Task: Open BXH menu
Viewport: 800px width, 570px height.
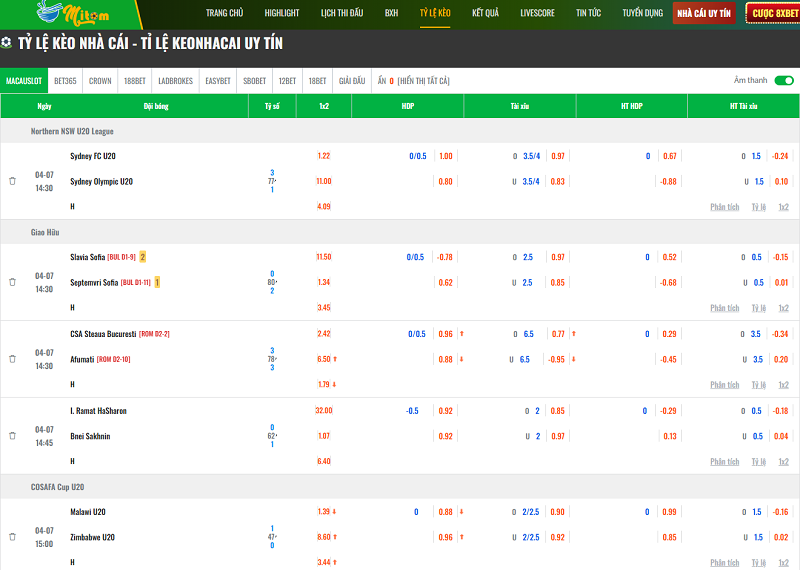Action: [391, 13]
